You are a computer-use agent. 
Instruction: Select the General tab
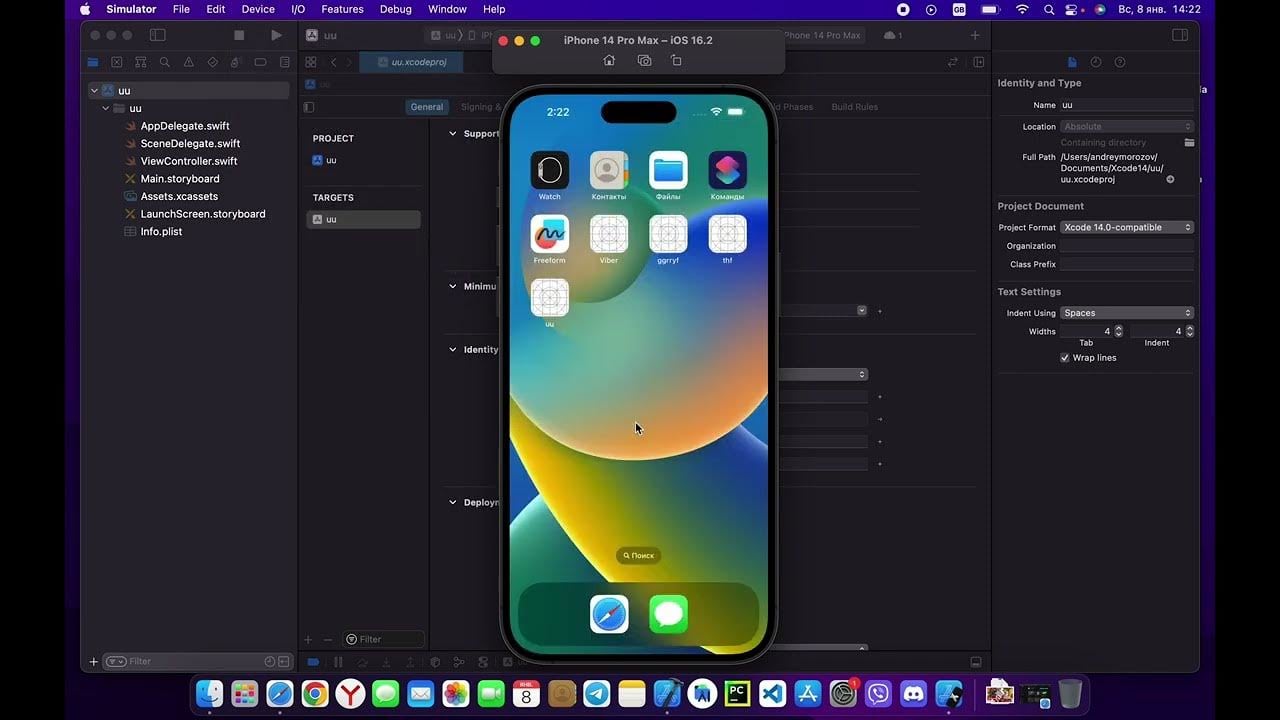click(426, 107)
